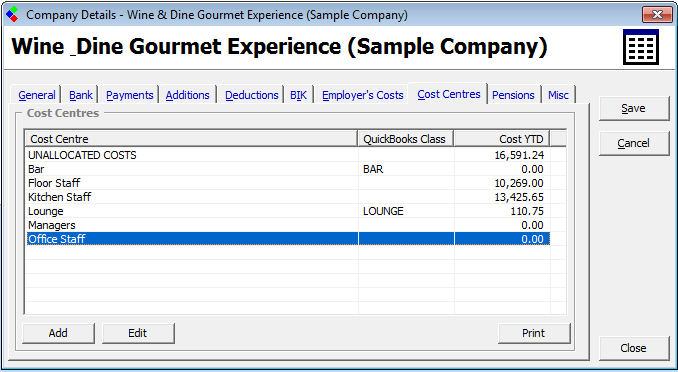Select the Kitchen Staff row
The height and width of the screenshot is (372, 678).
288,197
